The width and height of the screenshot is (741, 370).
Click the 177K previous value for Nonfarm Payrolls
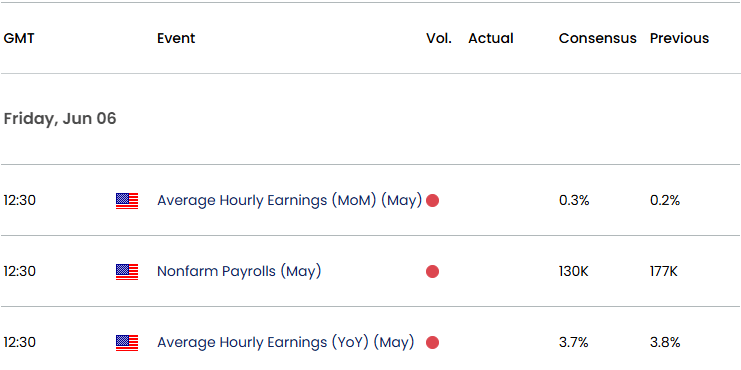coord(664,272)
